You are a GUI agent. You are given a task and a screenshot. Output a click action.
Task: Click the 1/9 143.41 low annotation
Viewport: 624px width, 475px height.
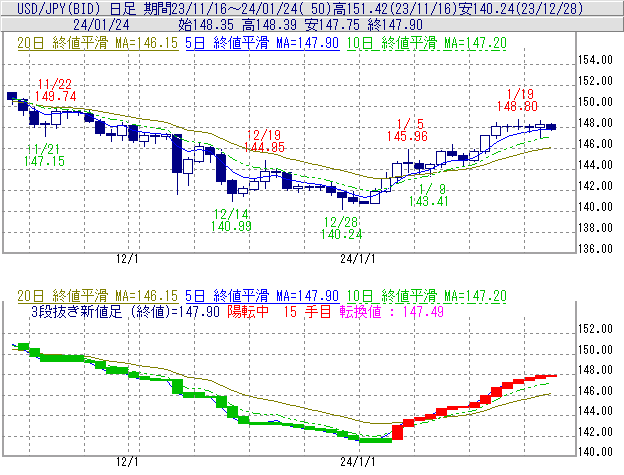[429, 195]
